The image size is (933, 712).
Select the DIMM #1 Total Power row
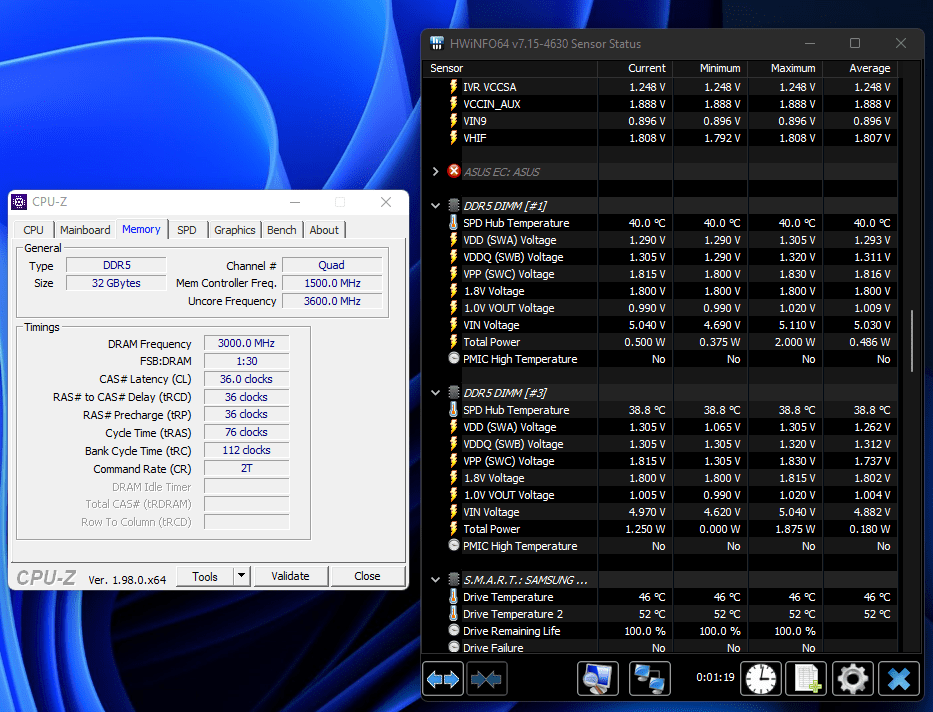(660, 342)
